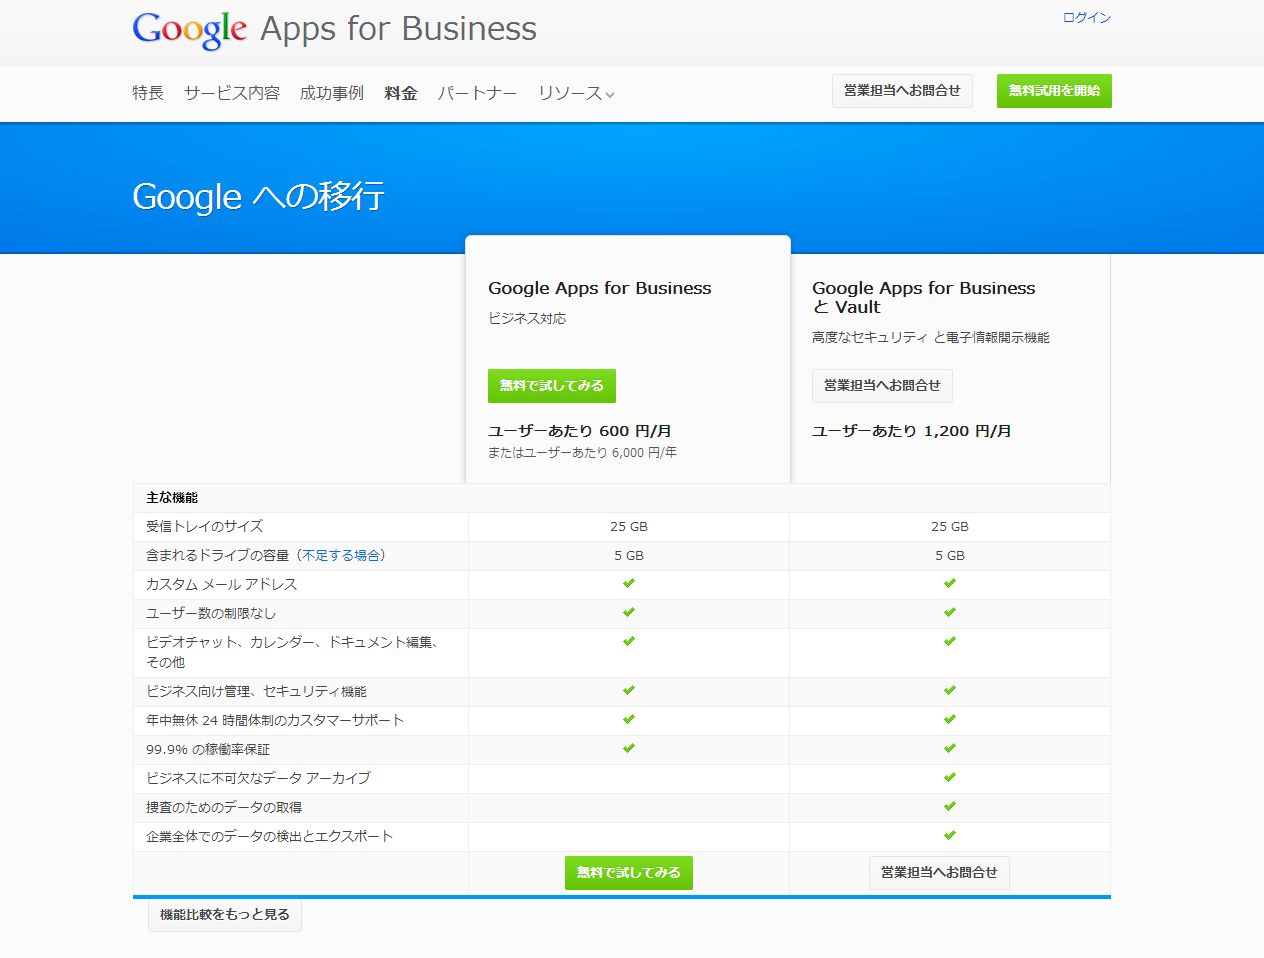Click the ユーザーあたり 1,200 円/月 price
Screen dimensions: 1264x958
pos(912,431)
